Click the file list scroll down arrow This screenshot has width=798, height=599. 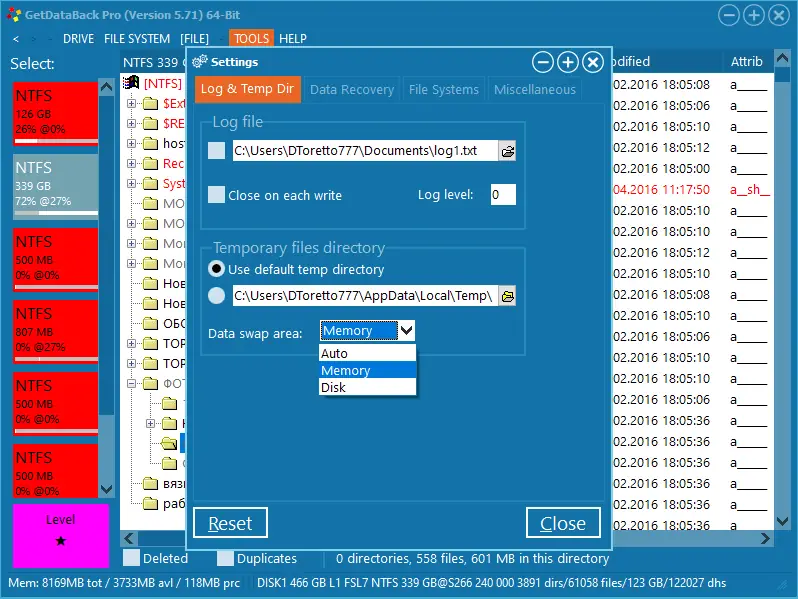click(782, 521)
